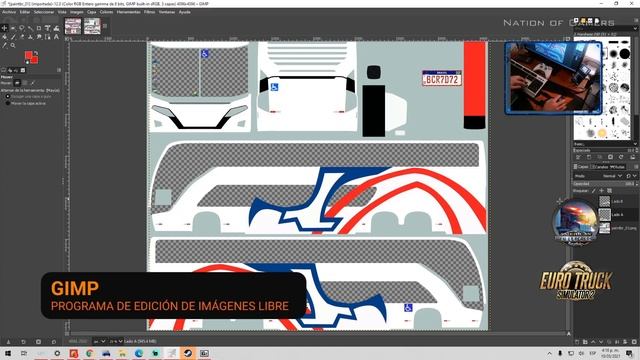Screen dimensions: 640x360
Task: Open tool options tab configuration menu
Action: coord(59,70)
